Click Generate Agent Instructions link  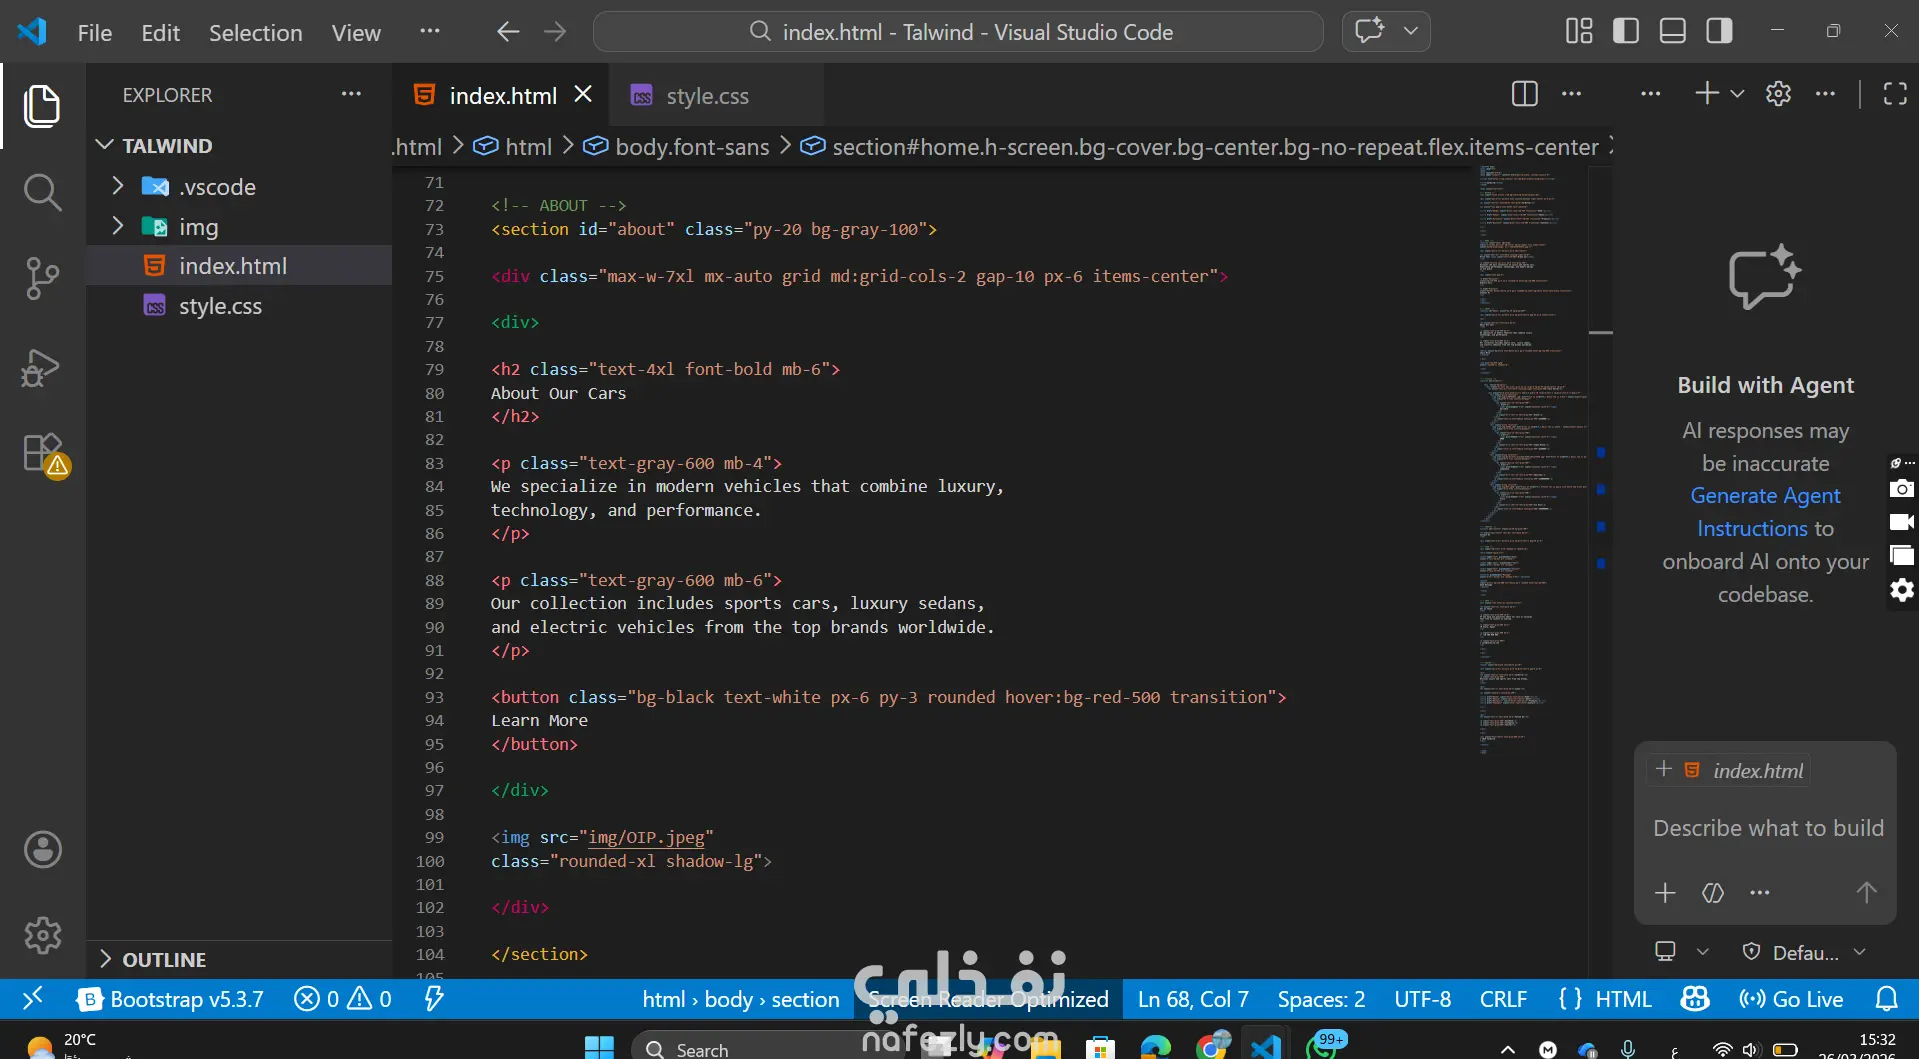1765,512
